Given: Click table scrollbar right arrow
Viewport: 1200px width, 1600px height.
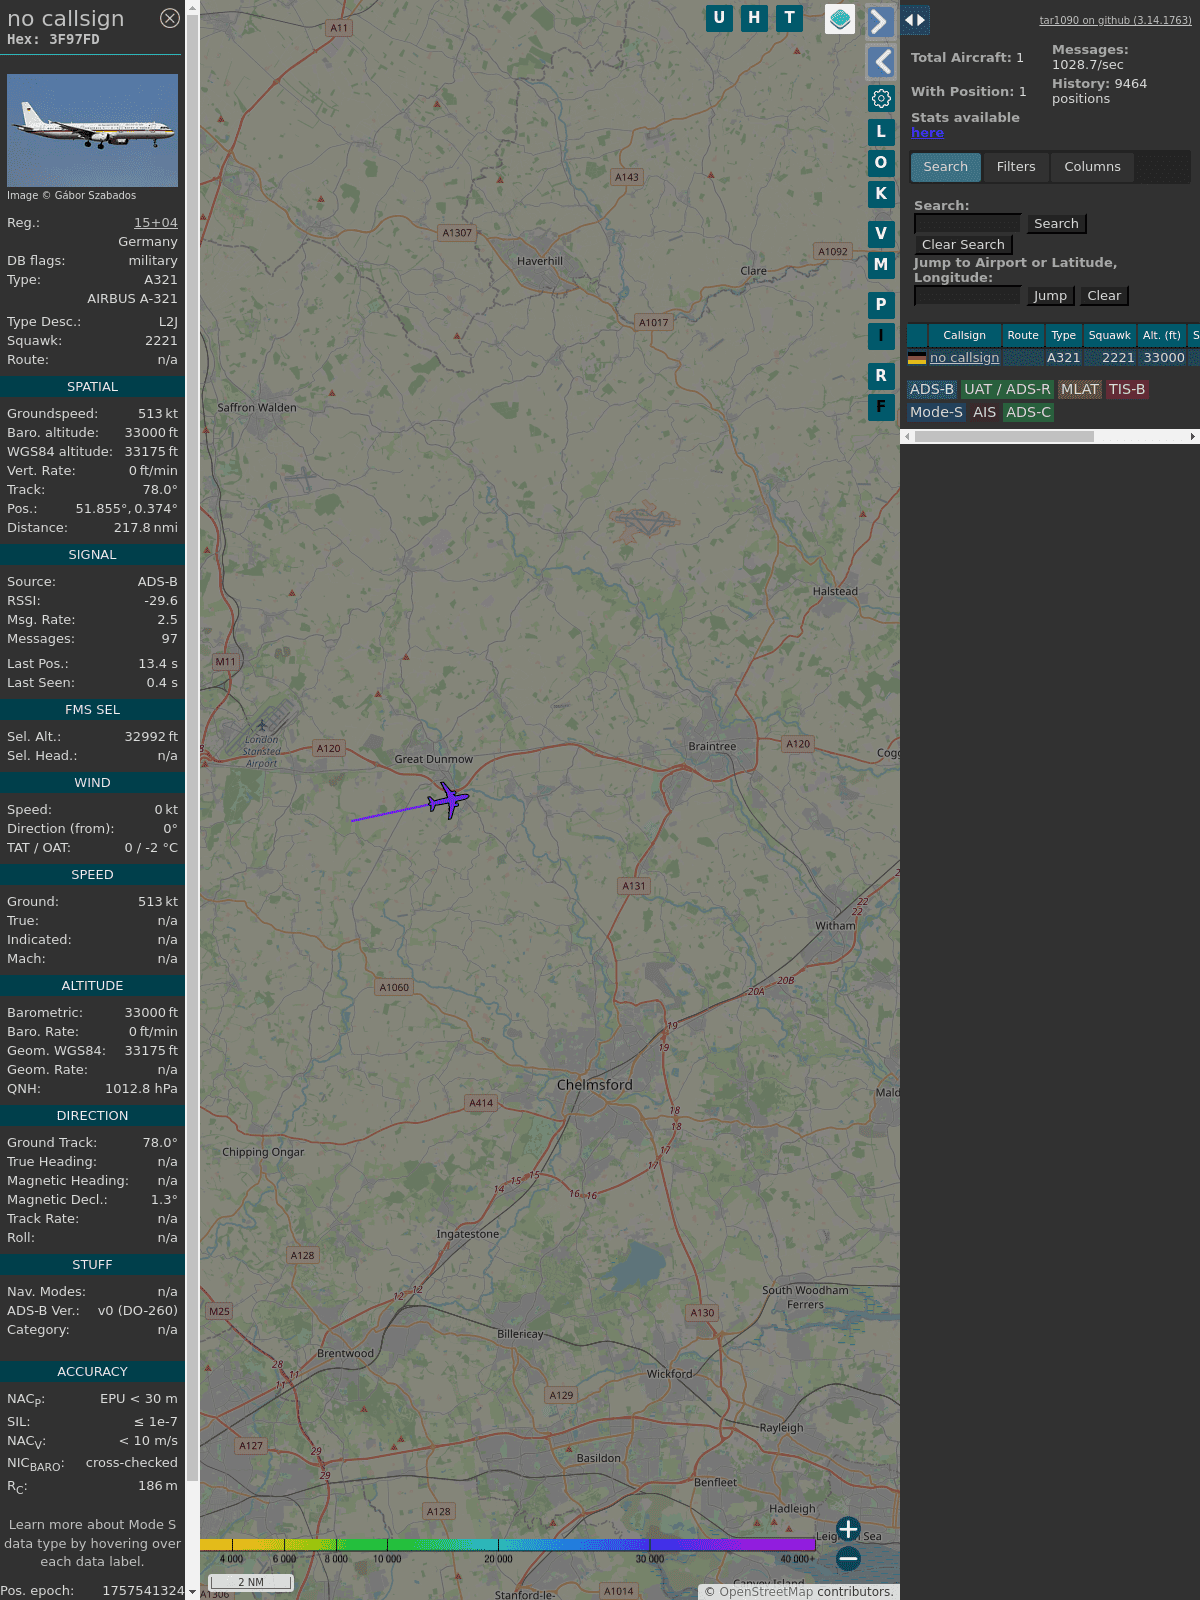Looking at the screenshot, I should click(1193, 437).
